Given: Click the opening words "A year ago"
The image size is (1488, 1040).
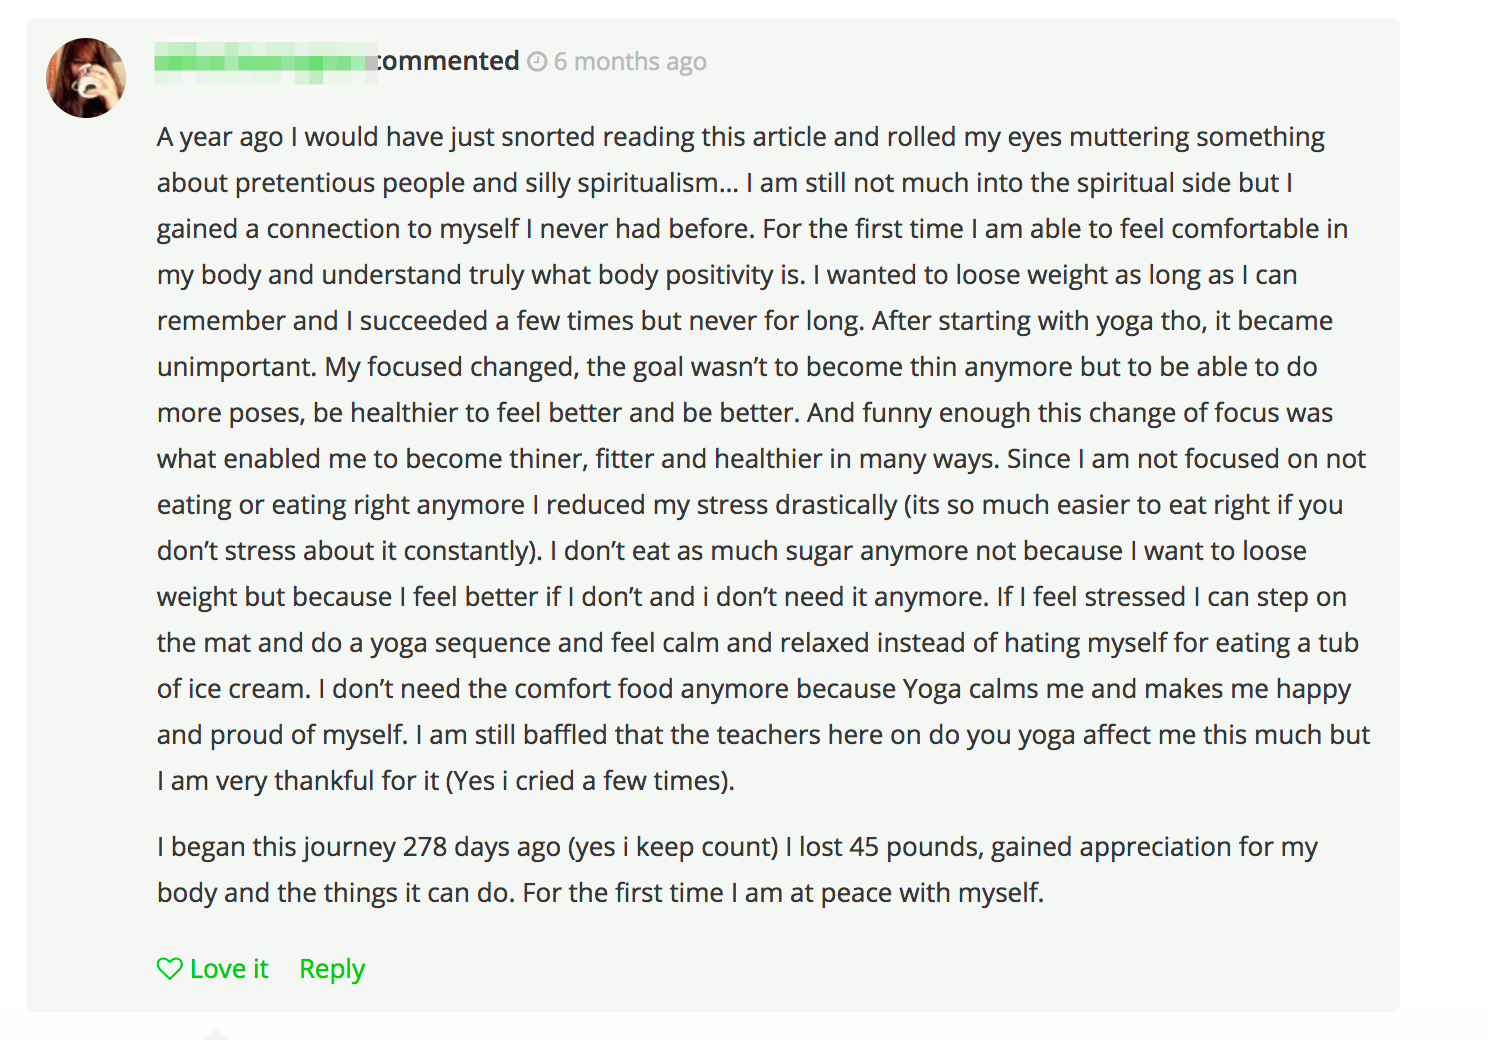Looking at the screenshot, I should pos(220,137).
